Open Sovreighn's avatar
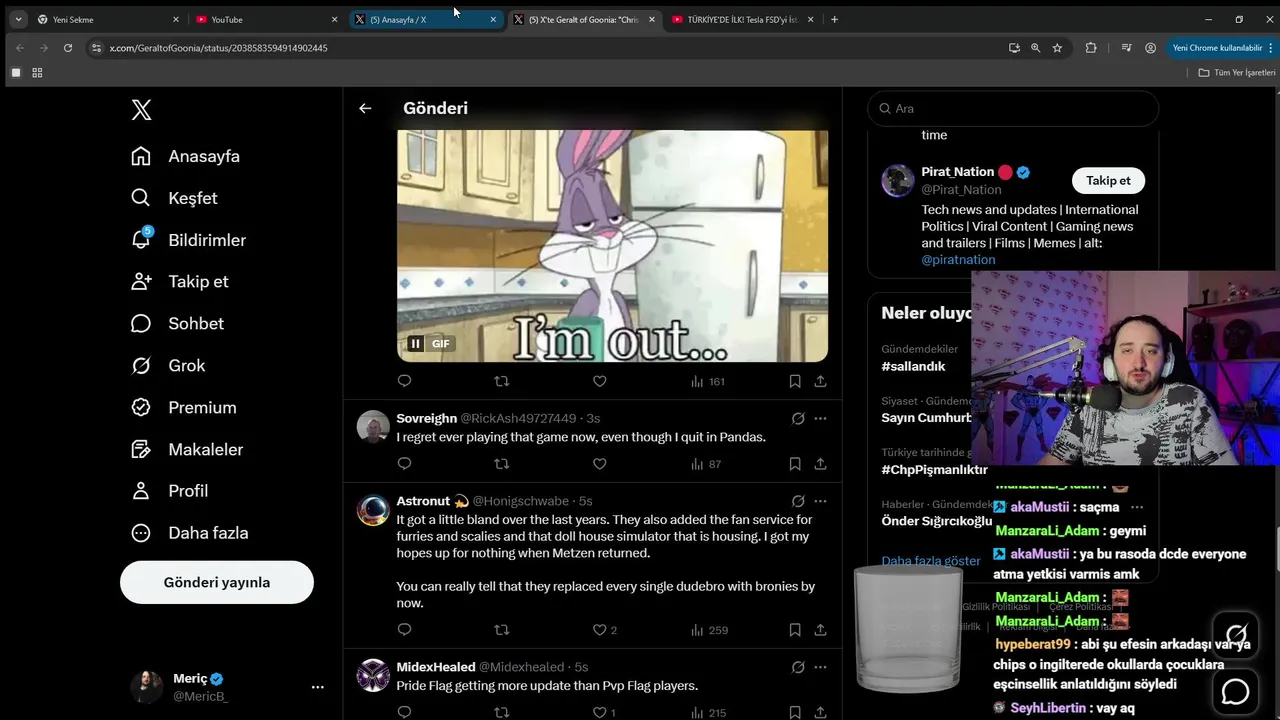The image size is (1280, 720). click(373, 426)
